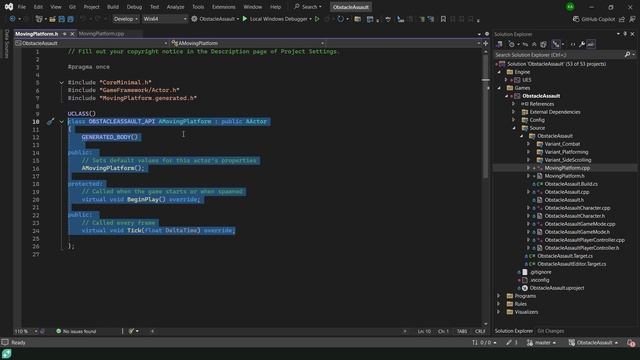Click the Collapse All icon in Solution Explorer
The image size is (640, 360).
(534, 44)
